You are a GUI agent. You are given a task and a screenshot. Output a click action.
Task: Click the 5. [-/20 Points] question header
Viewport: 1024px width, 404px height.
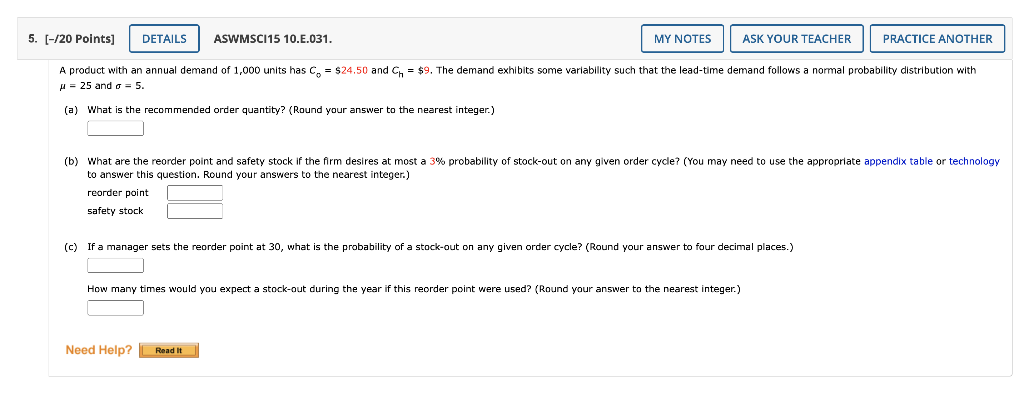[x=71, y=39]
